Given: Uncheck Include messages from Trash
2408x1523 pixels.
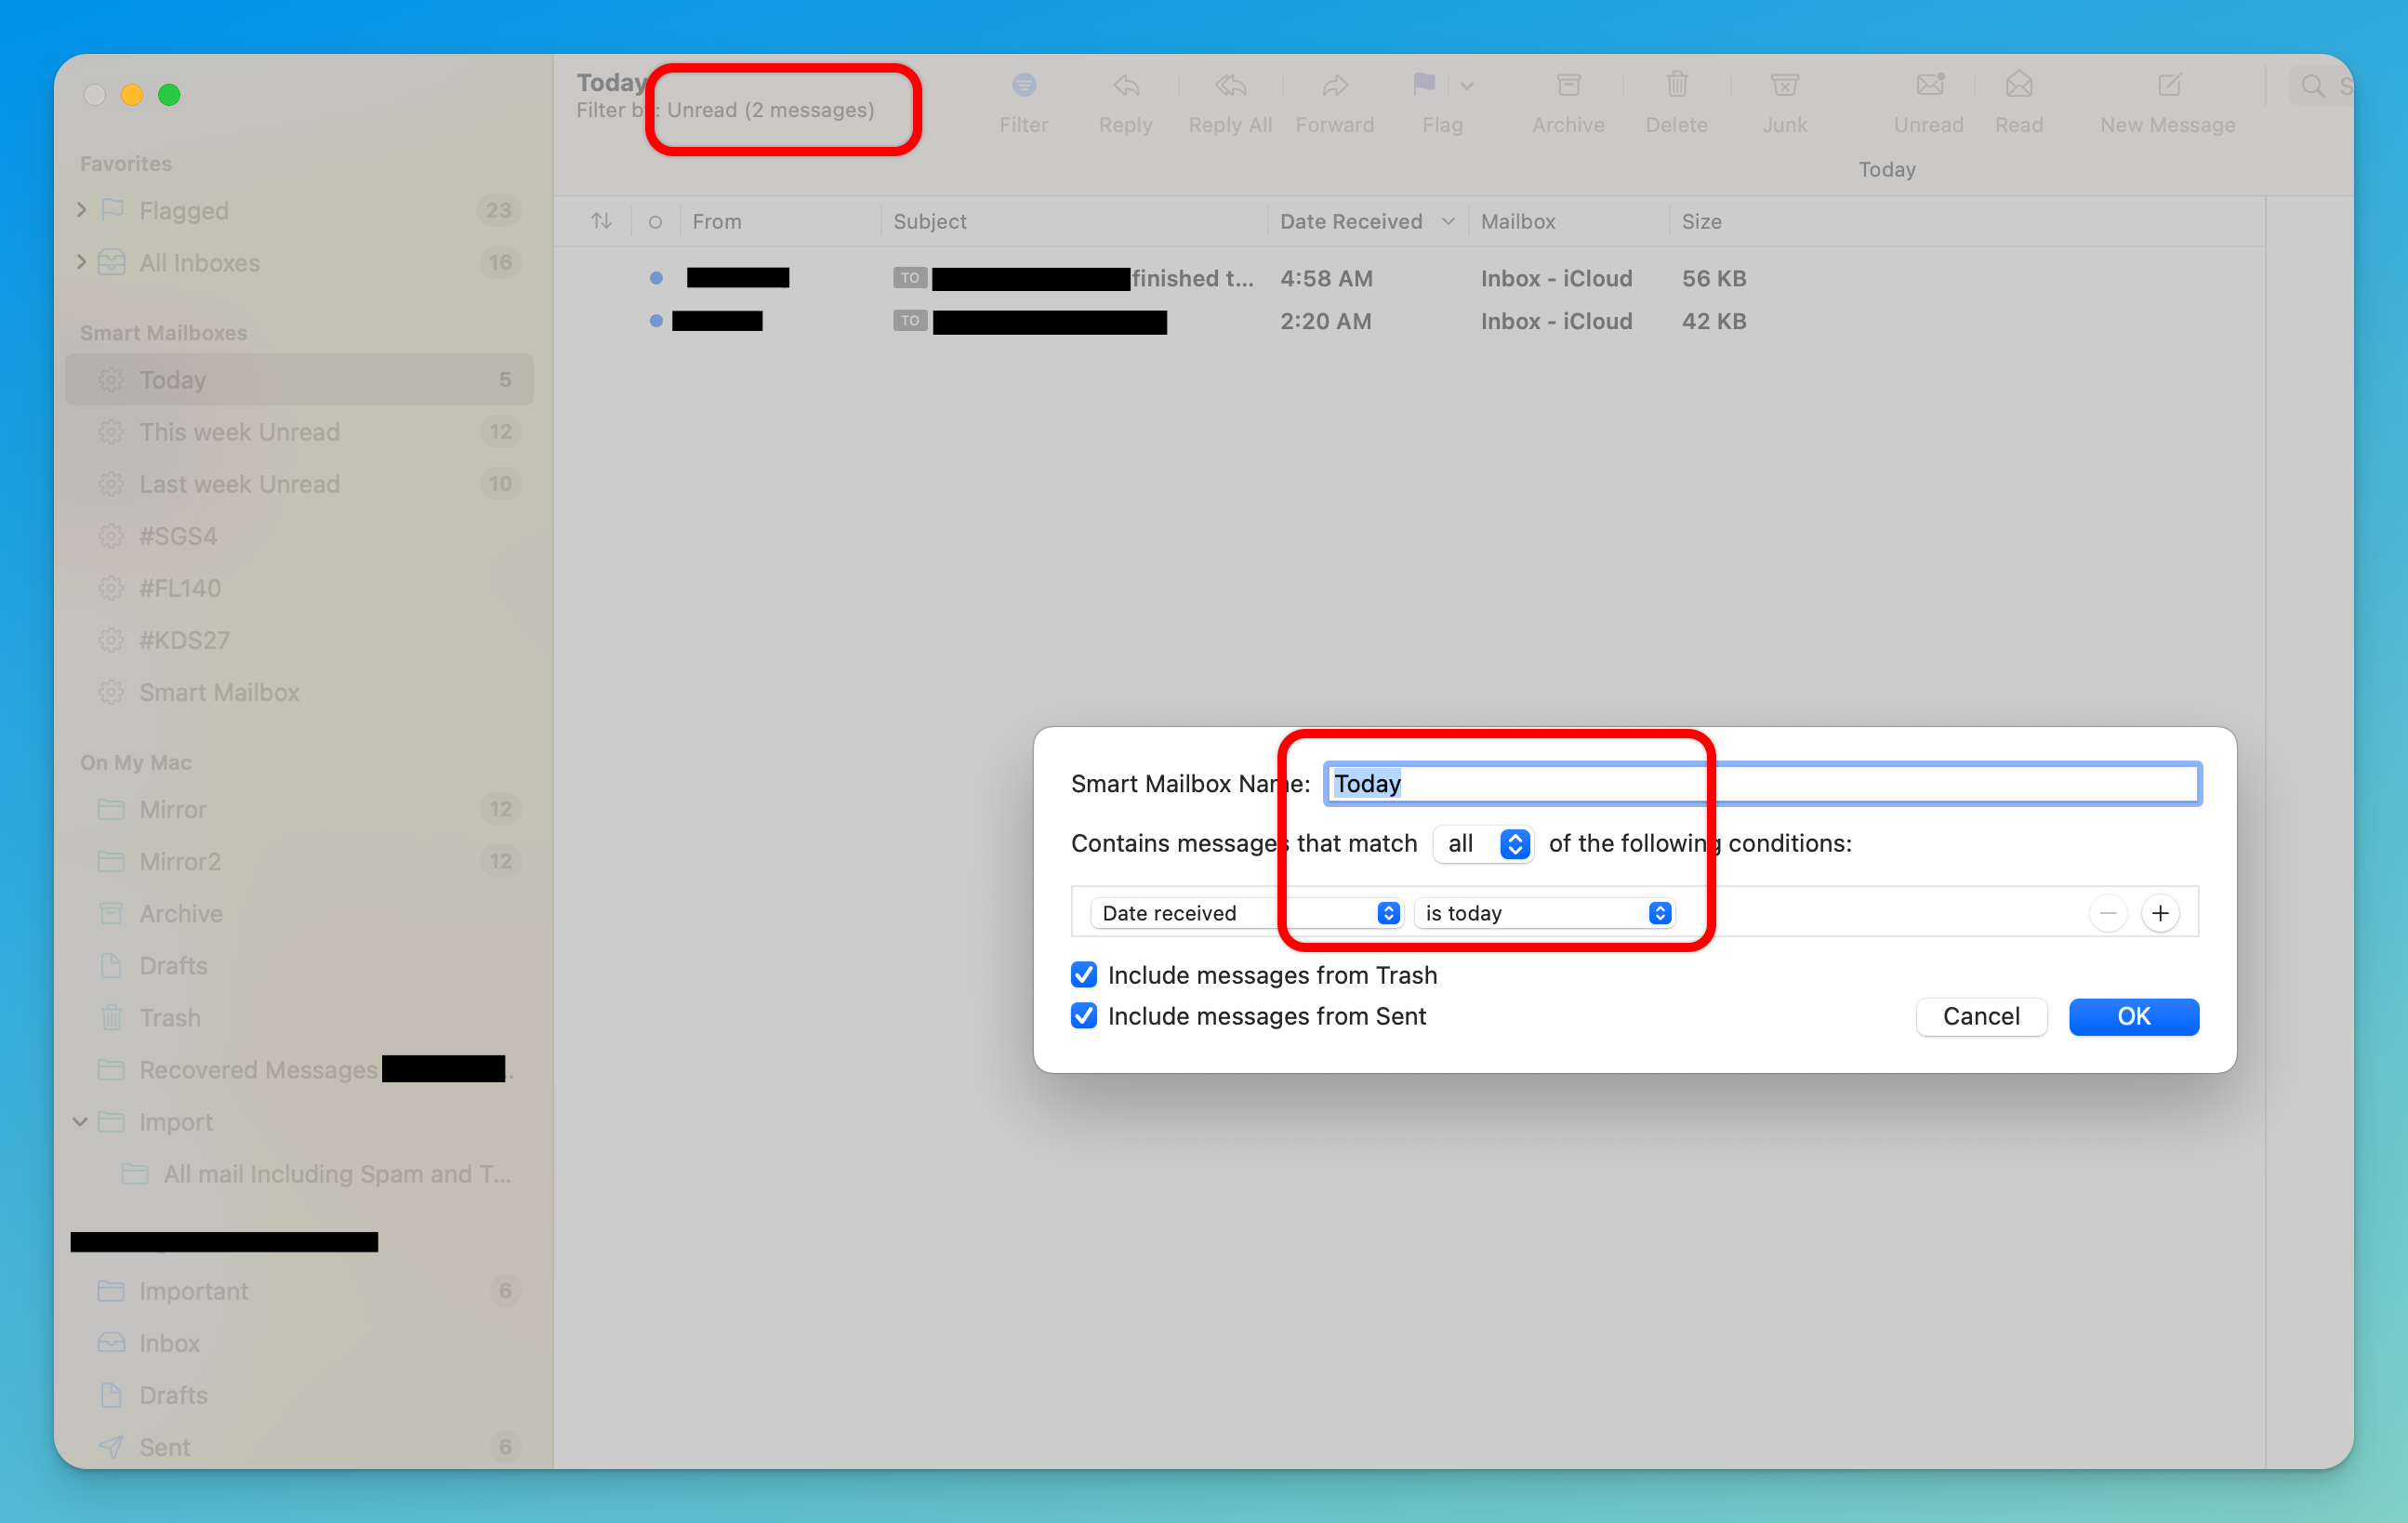Looking at the screenshot, I should 1083,975.
